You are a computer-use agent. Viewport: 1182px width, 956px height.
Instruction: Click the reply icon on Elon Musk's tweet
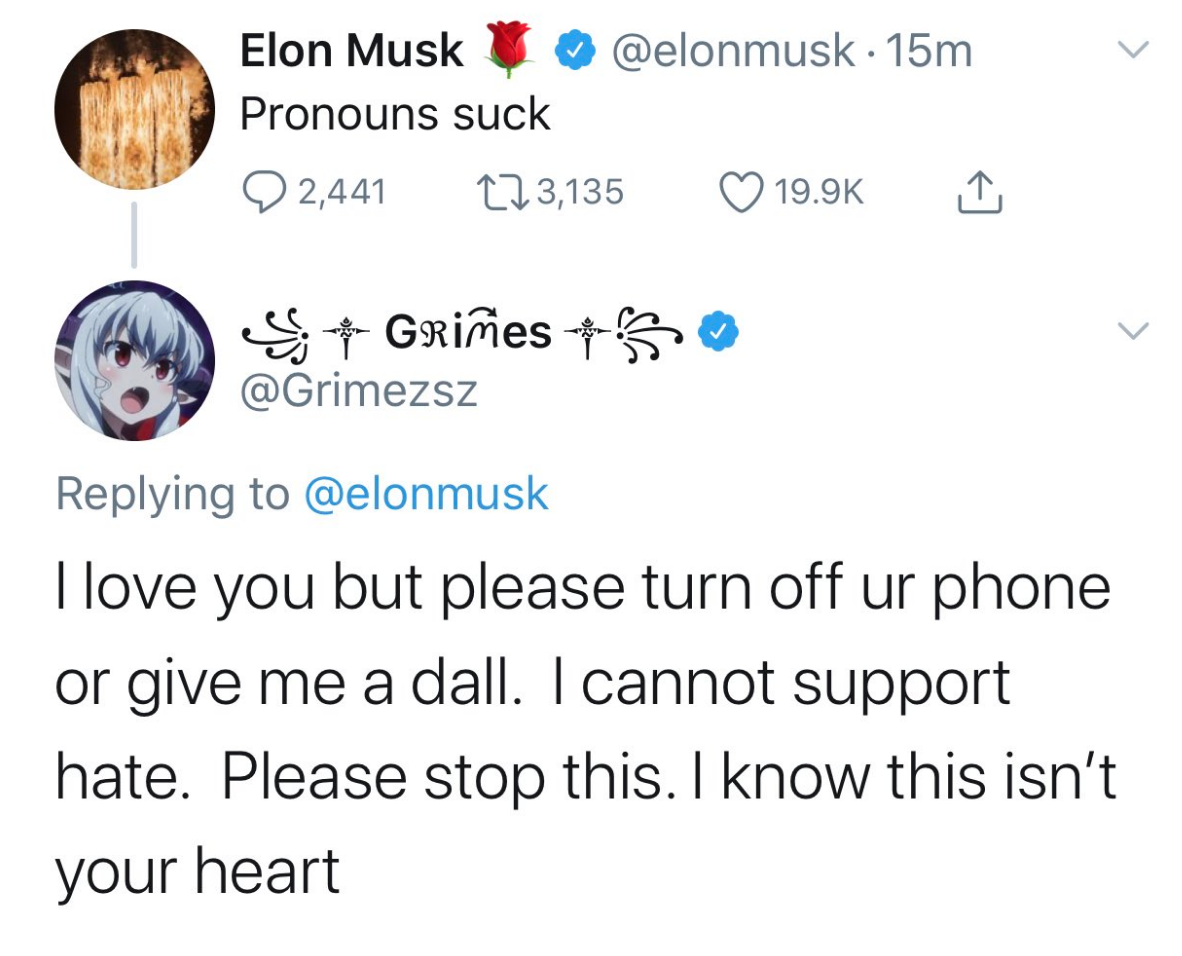click(263, 191)
